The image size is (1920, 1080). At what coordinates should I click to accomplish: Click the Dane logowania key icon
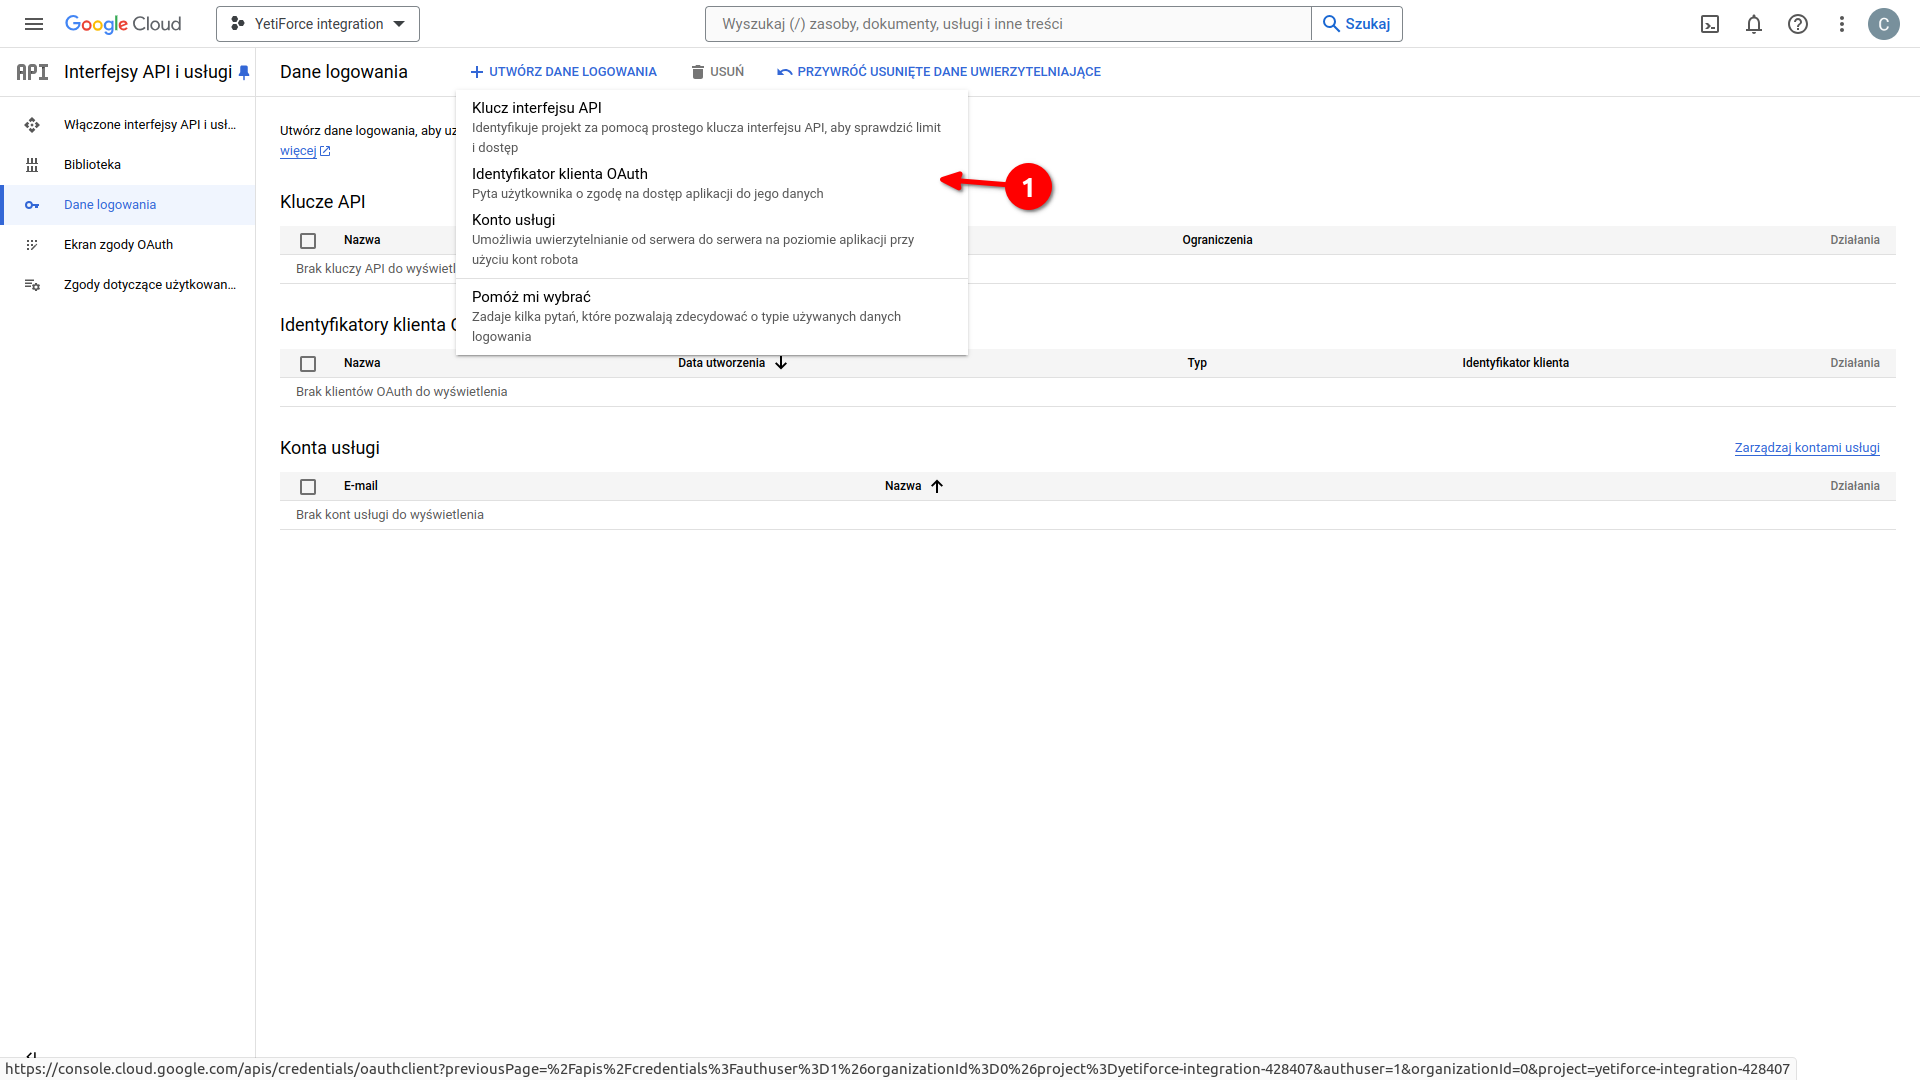[x=32, y=205]
